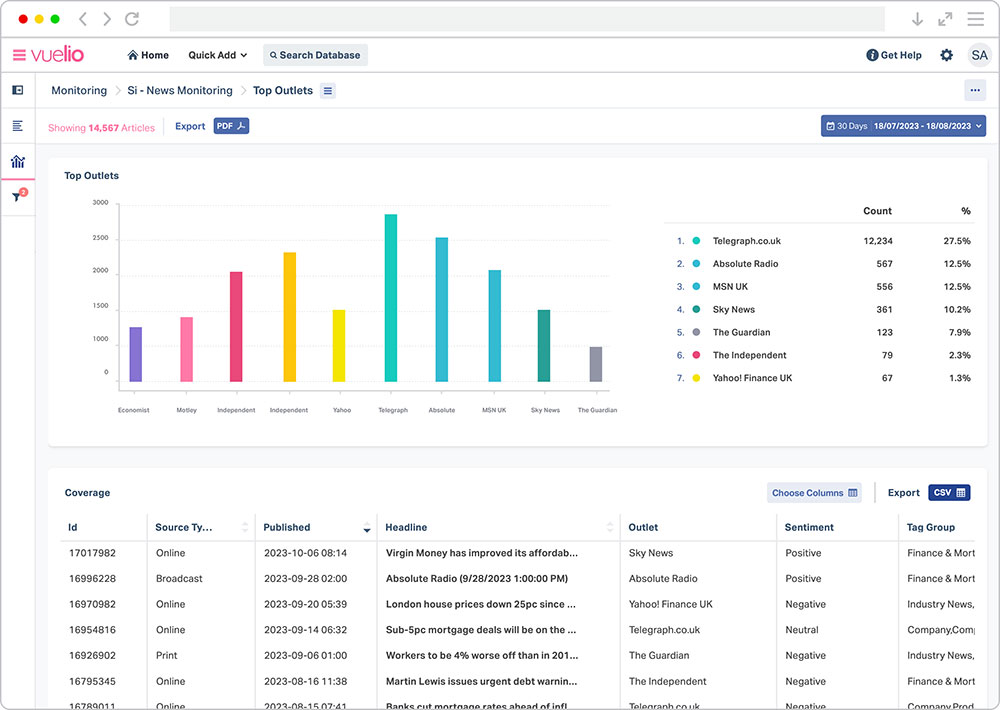Screen dimensions: 1000x710
Task: Export report as PDF
Action: tap(231, 126)
